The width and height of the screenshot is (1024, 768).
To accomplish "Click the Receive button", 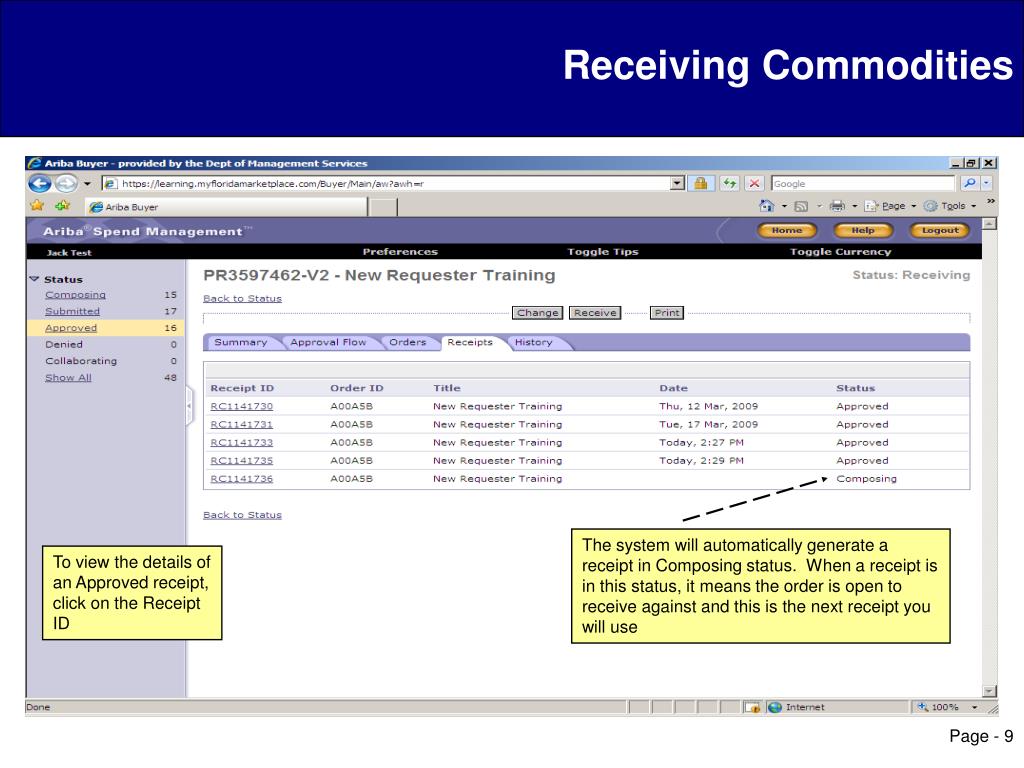I will [595, 313].
